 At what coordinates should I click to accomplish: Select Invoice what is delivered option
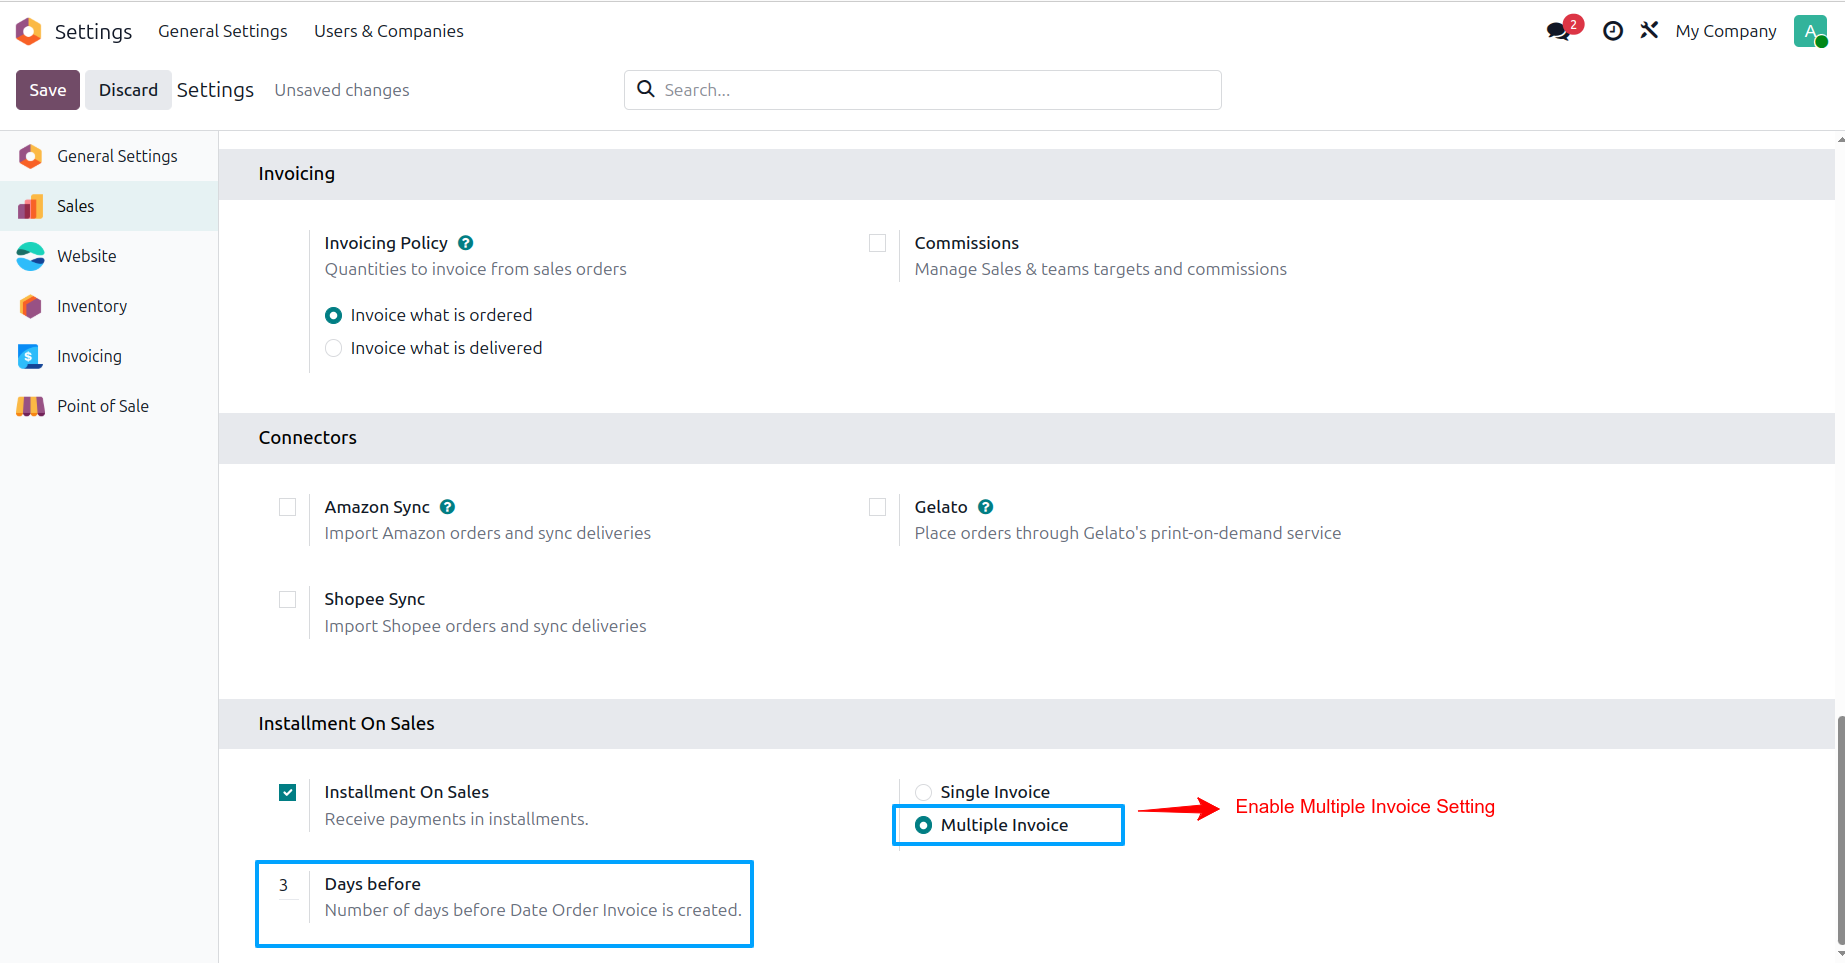click(334, 348)
